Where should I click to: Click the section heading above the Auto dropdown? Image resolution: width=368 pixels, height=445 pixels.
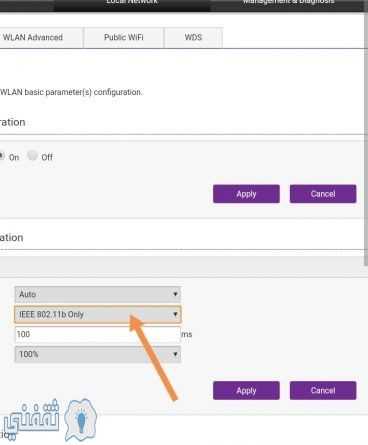tap(12, 237)
